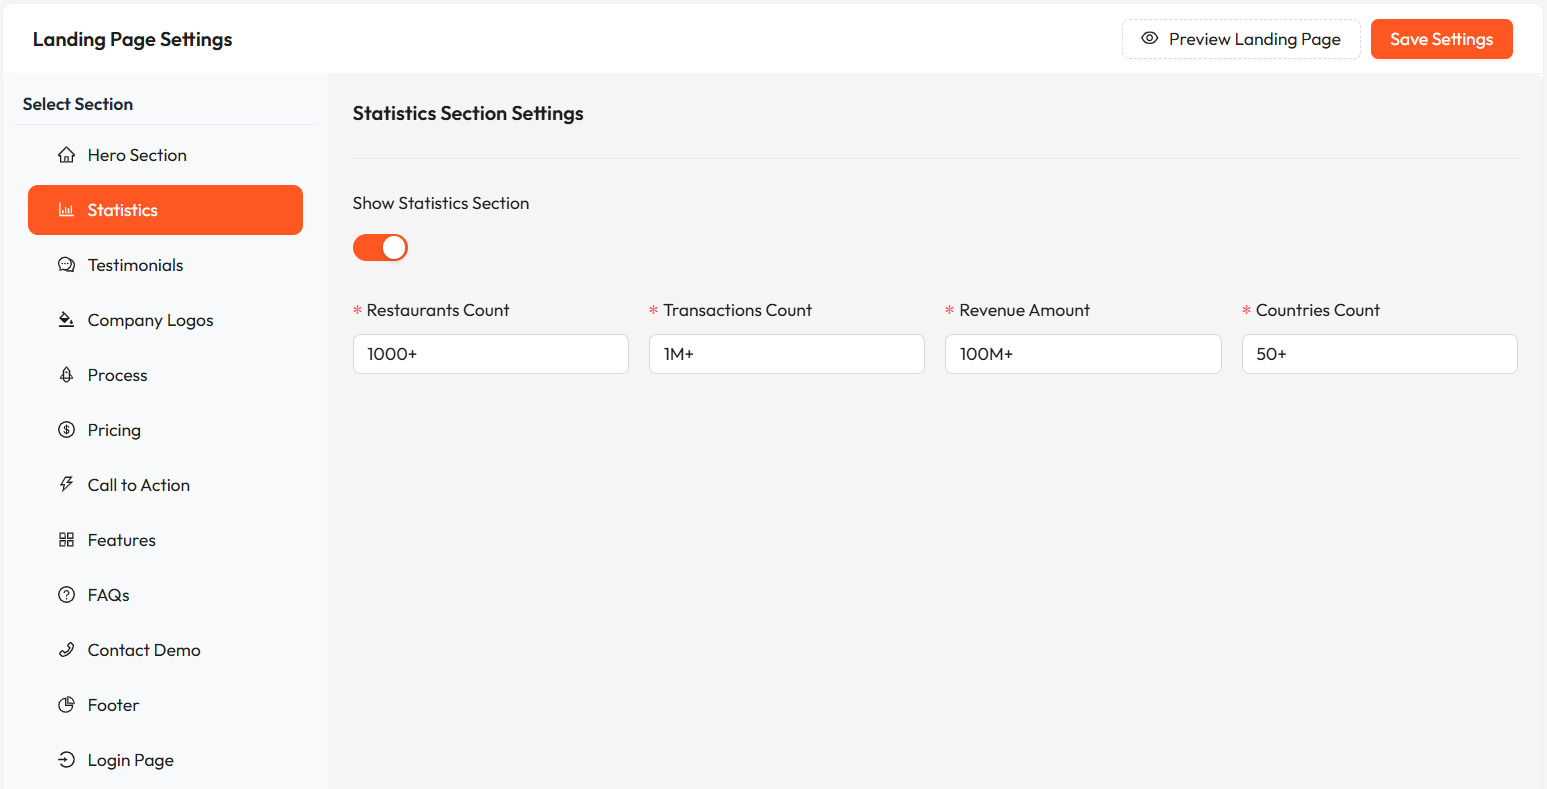Click the Footer pie chart icon

tap(66, 705)
